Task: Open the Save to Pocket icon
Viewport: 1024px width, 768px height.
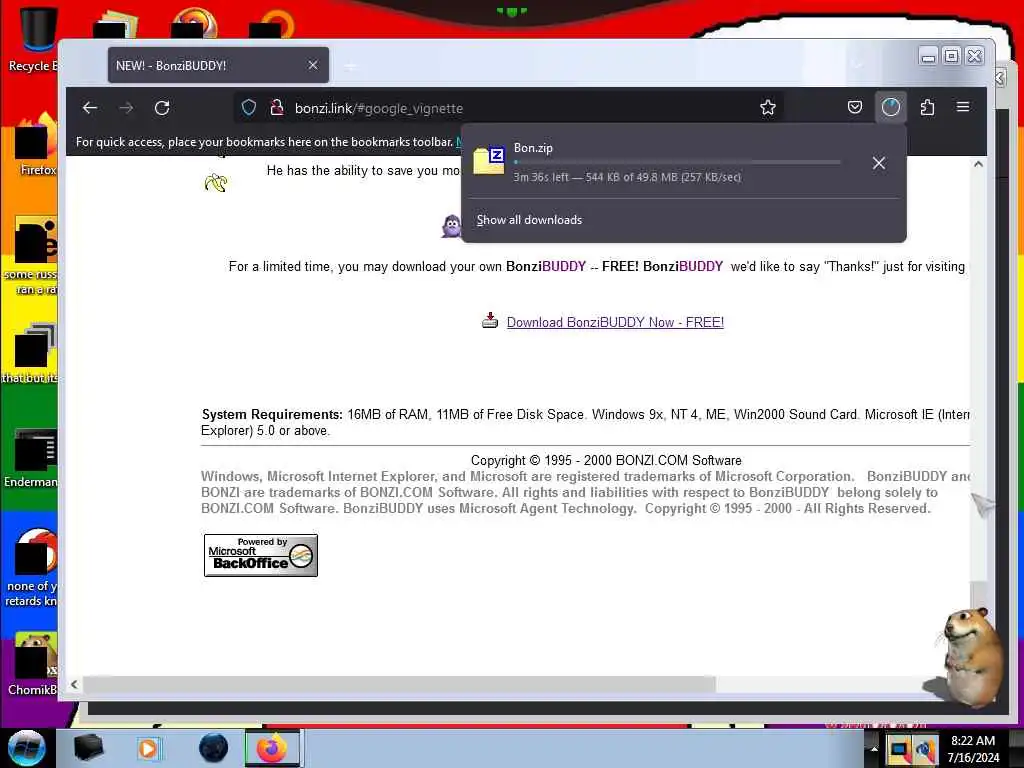Action: point(854,107)
